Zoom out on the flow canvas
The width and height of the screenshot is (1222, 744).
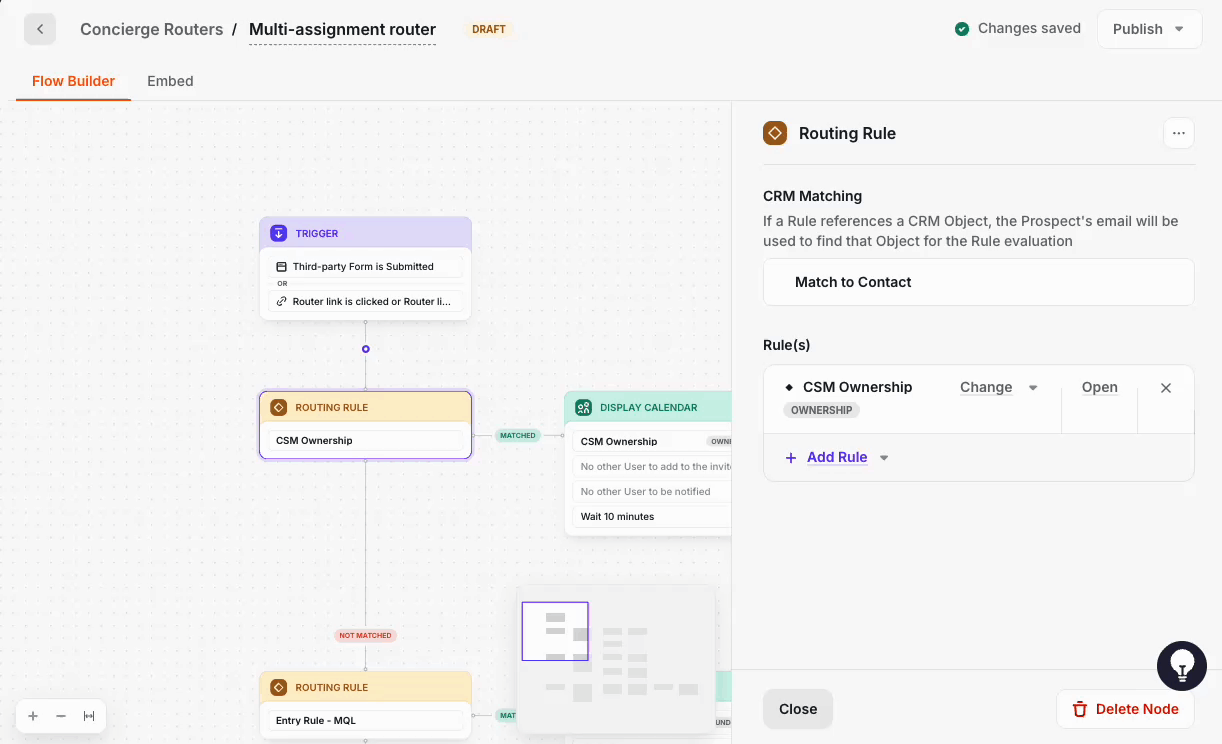(x=61, y=716)
